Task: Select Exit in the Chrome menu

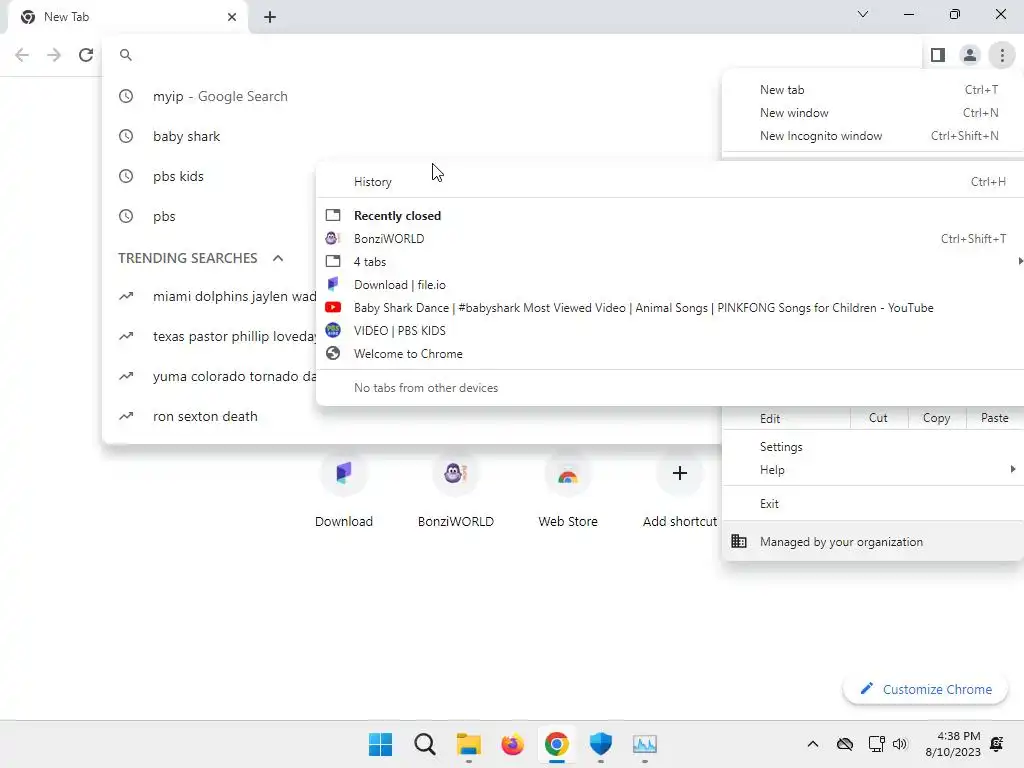Action: (x=872, y=504)
